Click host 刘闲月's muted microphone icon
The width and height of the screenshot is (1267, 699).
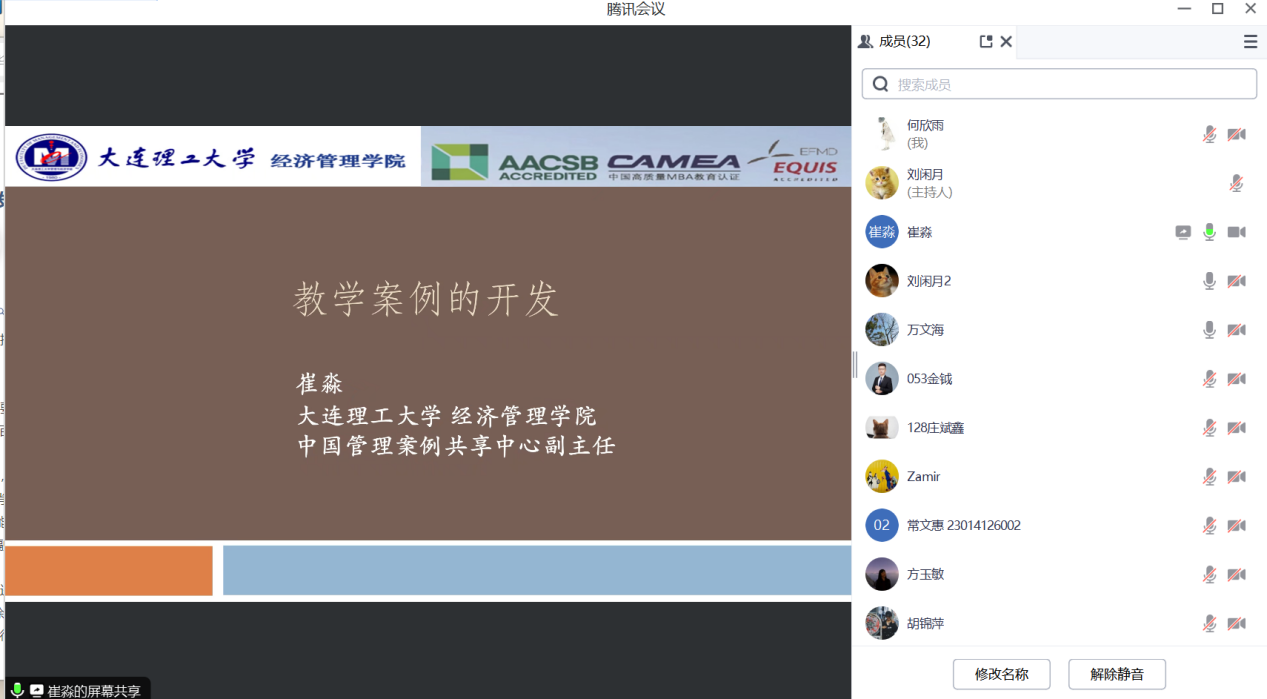pos(1236,183)
